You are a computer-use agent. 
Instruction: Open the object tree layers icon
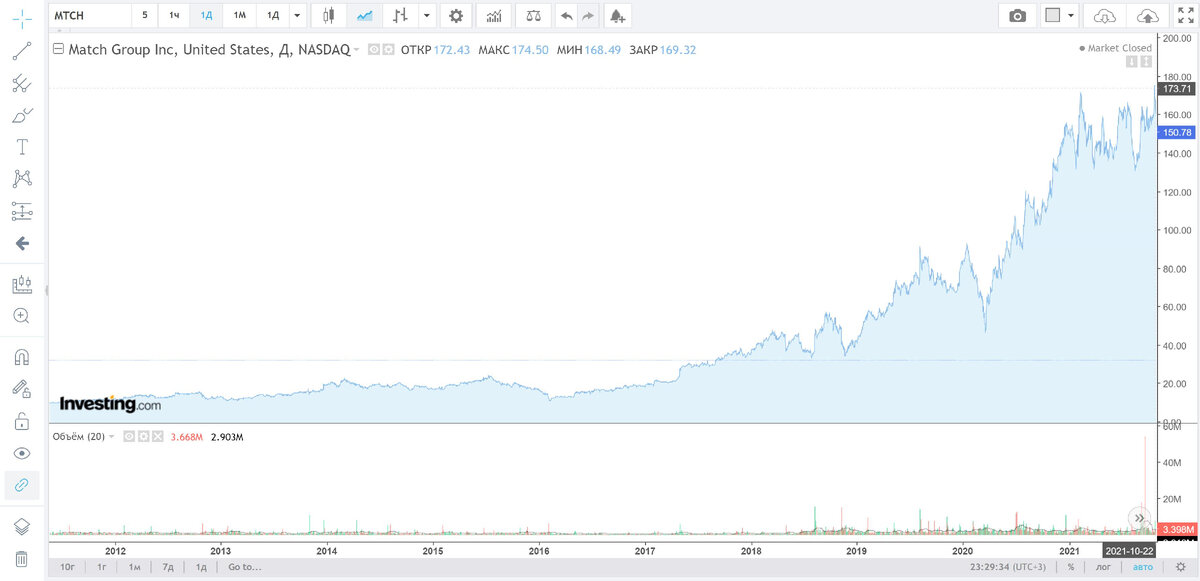(22, 526)
